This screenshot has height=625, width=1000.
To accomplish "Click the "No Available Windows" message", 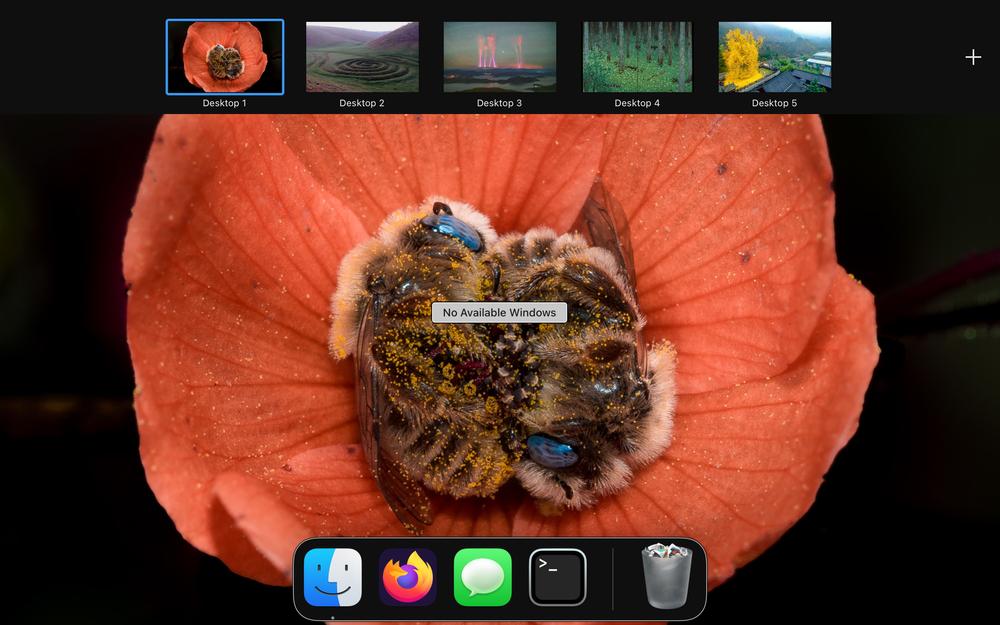I will (499, 313).
